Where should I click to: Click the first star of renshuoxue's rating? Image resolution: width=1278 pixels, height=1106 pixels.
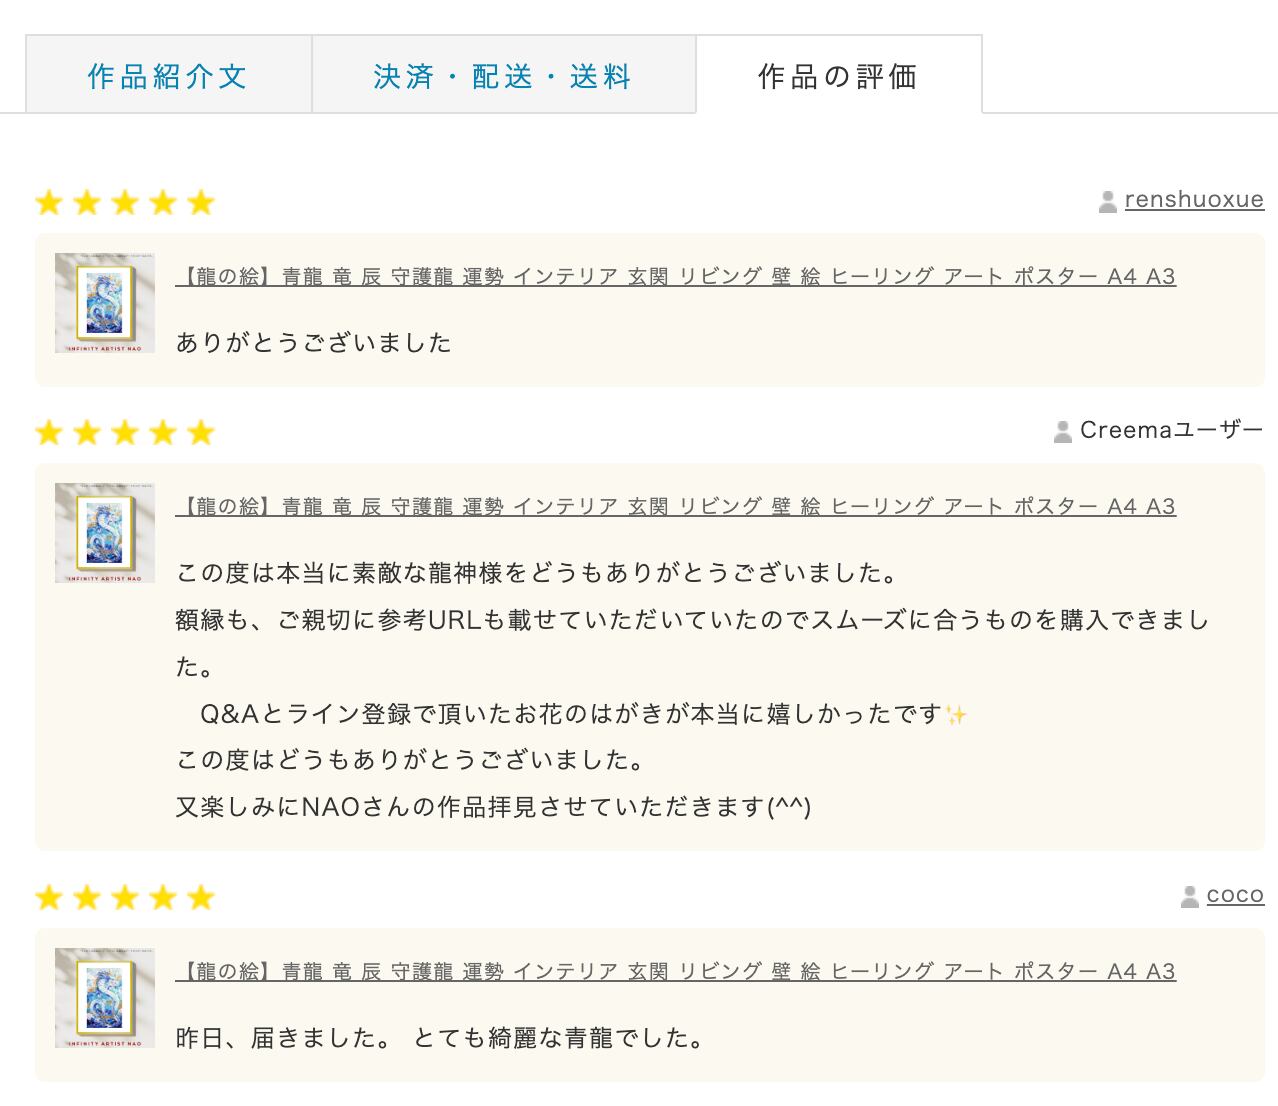(49, 203)
